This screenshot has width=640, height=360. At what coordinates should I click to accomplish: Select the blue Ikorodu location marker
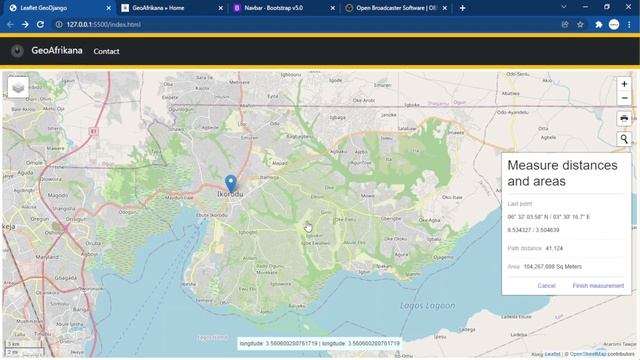click(231, 183)
